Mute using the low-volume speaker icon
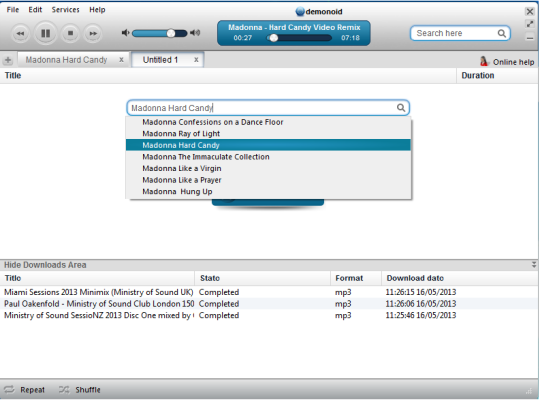The width and height of the screenshot is (540, 404). [125, 33]
